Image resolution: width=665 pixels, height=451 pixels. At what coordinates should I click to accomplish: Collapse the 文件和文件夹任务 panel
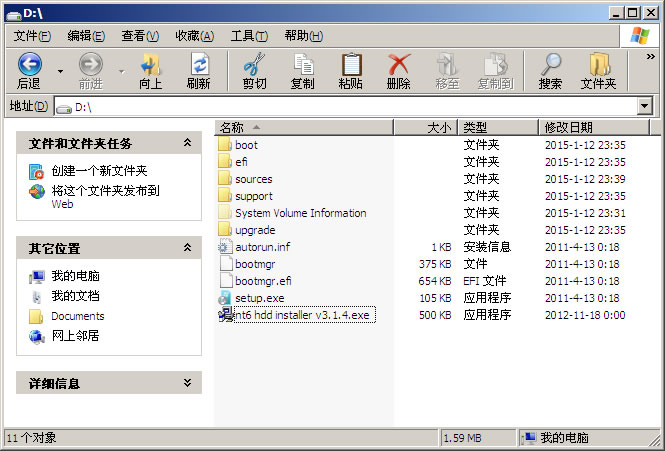[x=187, y=143]
